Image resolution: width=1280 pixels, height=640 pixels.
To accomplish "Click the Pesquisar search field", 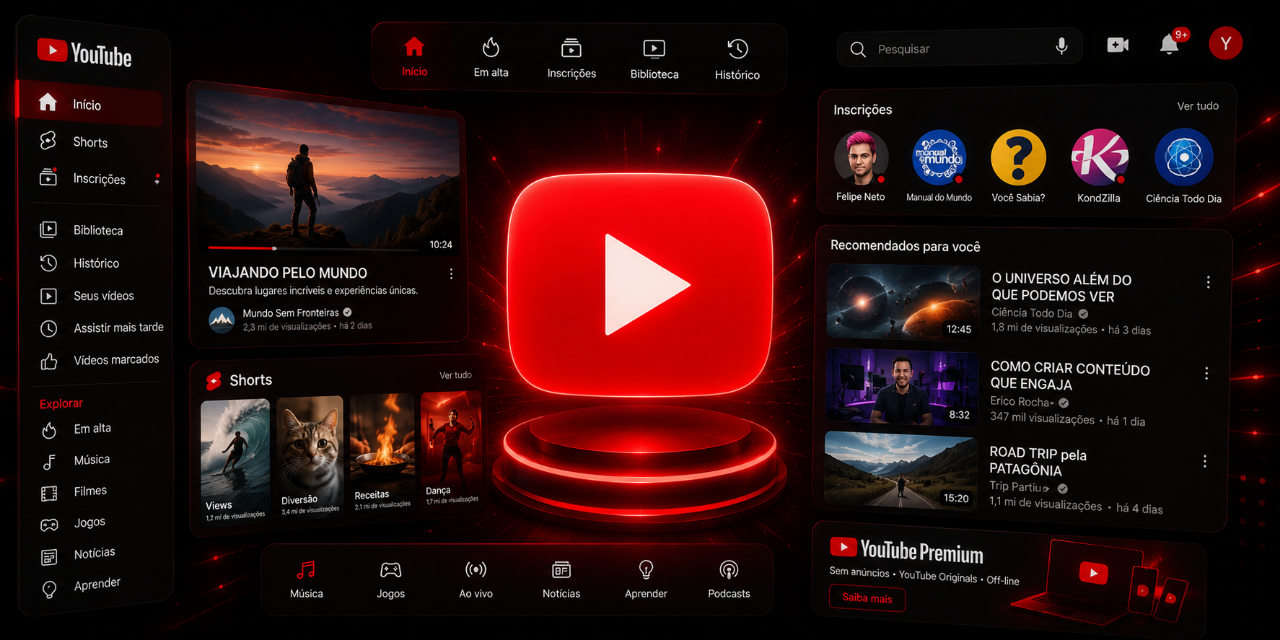I will click(959, 48).
